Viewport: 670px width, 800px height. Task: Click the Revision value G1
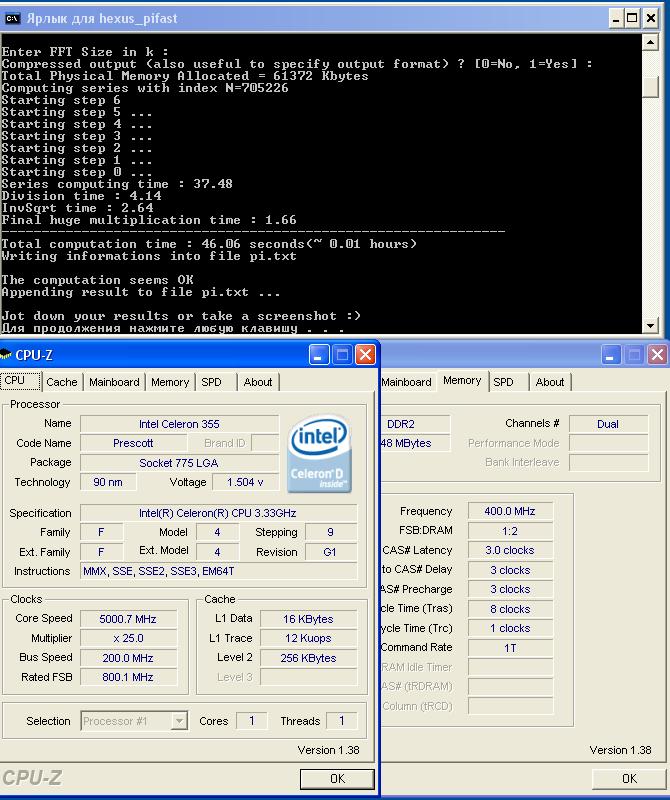click(x=331, y=552)
